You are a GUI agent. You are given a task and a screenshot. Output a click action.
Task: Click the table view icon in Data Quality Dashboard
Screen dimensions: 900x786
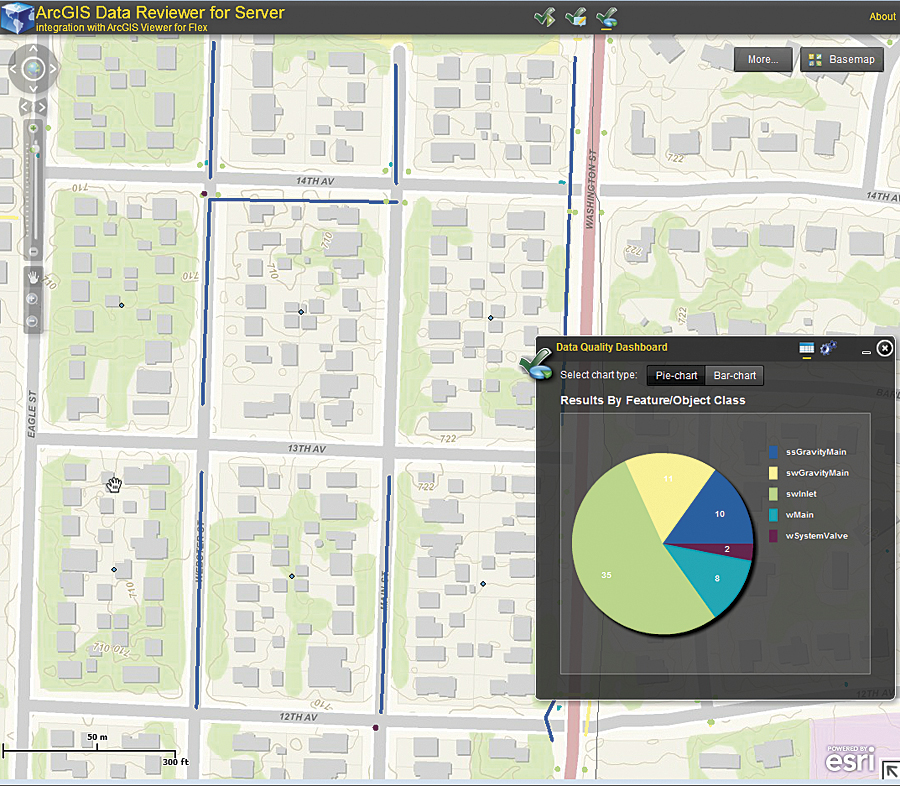[x=806, y=347]
